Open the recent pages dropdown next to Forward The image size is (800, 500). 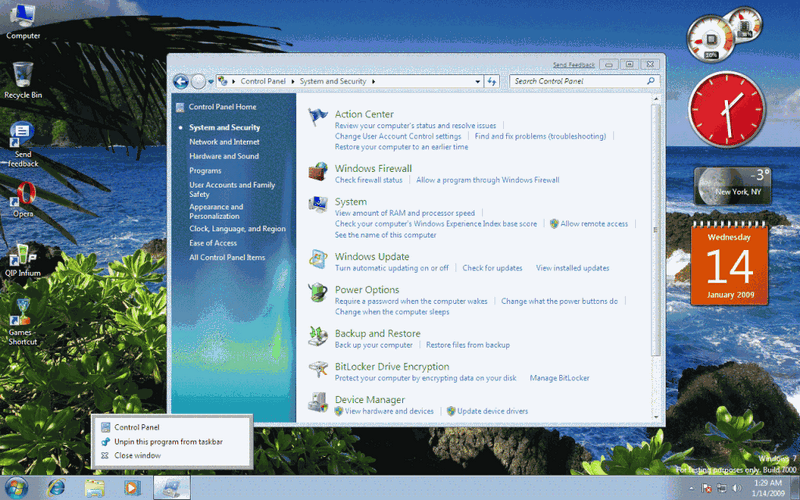click(211, 82)
